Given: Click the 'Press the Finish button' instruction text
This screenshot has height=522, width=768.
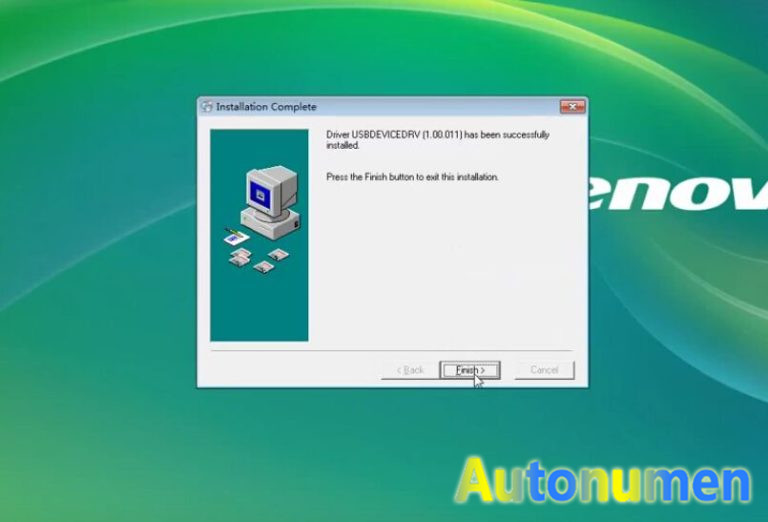Looking at the screenshot, I should click(x=412, y=177).
